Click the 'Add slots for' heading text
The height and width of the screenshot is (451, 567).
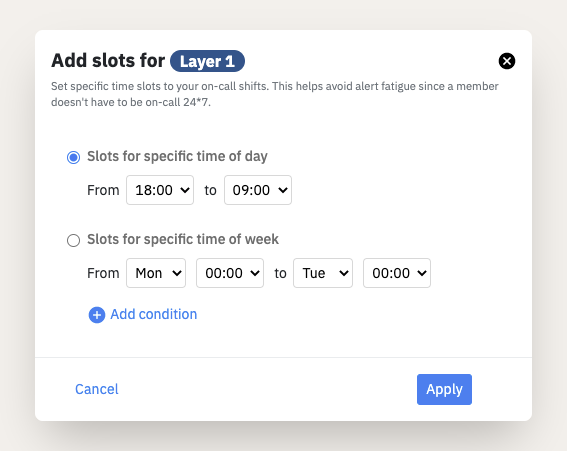(x=108, y=60)
